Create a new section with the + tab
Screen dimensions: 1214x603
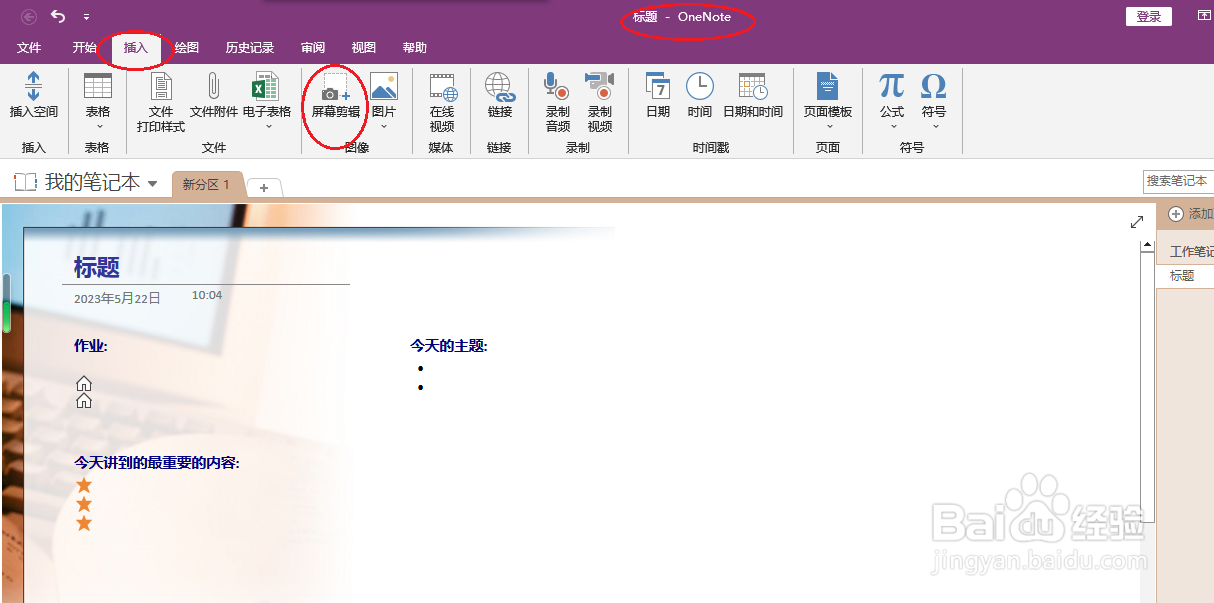tap(264, 187)
